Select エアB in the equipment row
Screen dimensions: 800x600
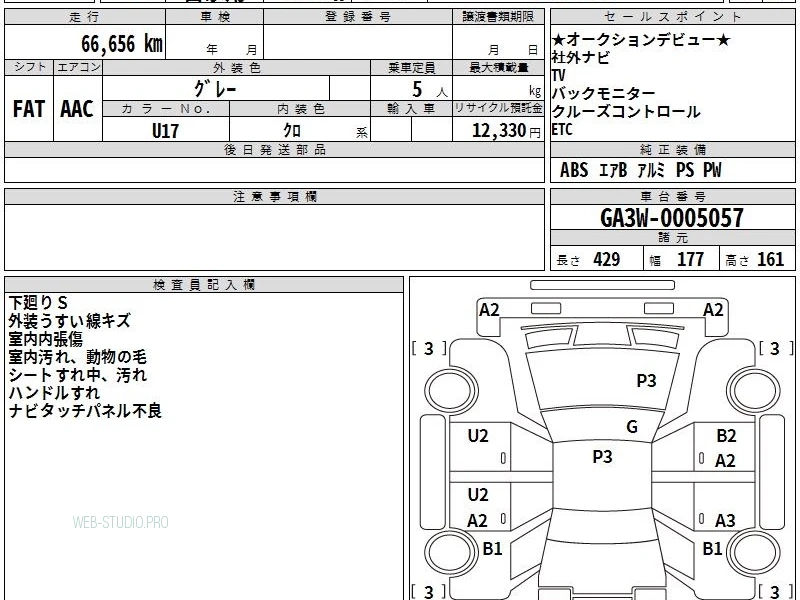(613, 170)
